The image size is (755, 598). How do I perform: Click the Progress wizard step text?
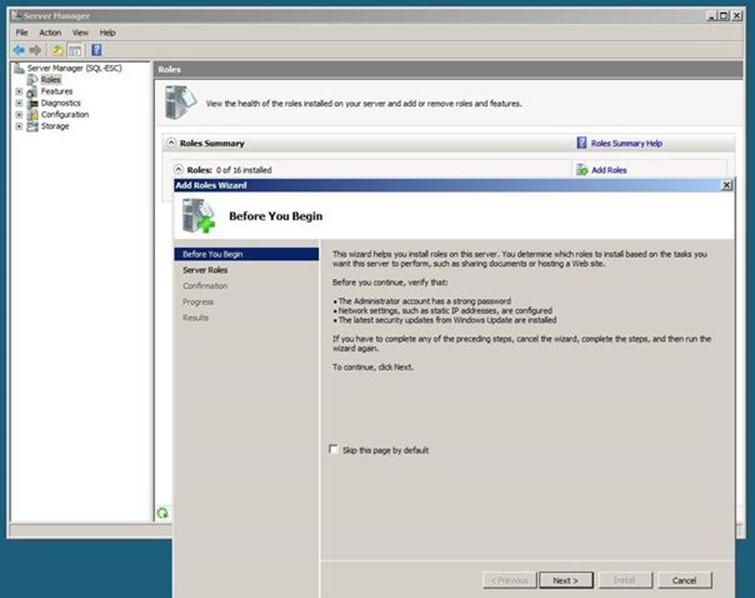[x=198, y=302]
